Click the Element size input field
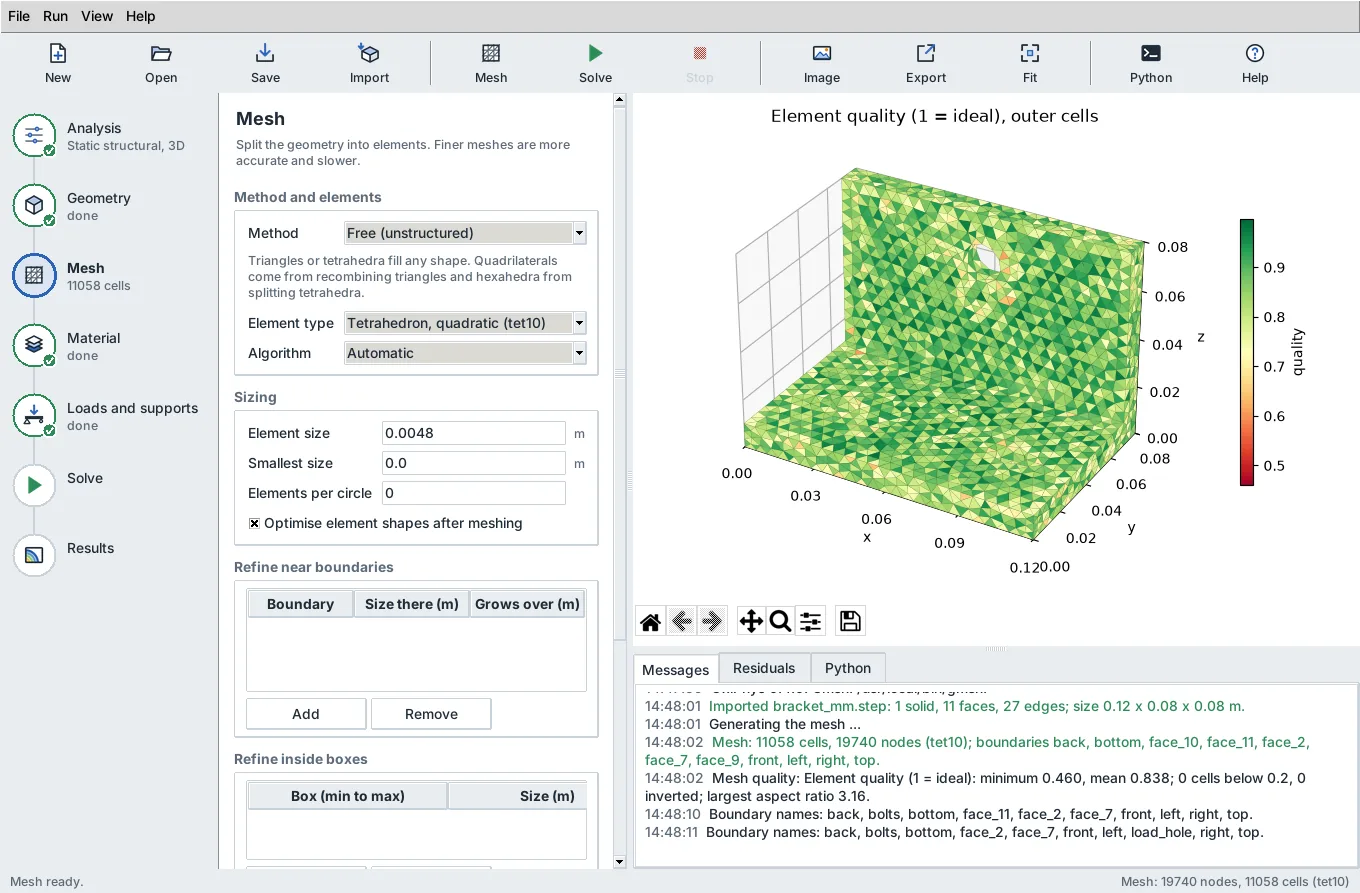Image resolution: width=1360 pixels, height=893 pixels. coord(474,433)
